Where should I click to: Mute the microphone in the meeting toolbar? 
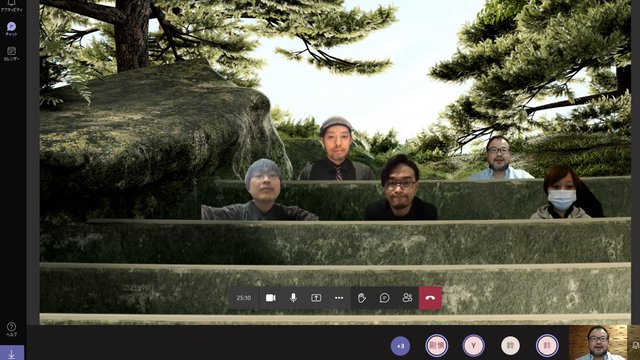(x=293, y=298)
